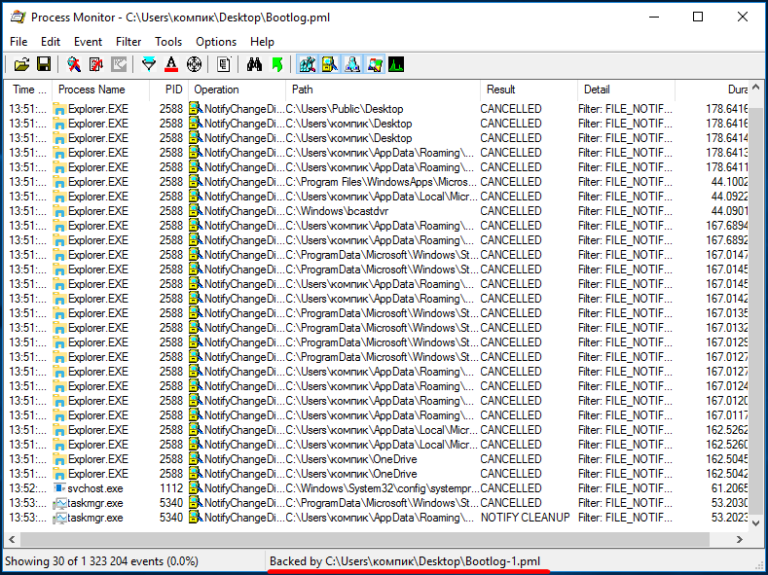The image size is (768, 575).
Task: Click the Find binoculars icon
Action: pos(254,65)
